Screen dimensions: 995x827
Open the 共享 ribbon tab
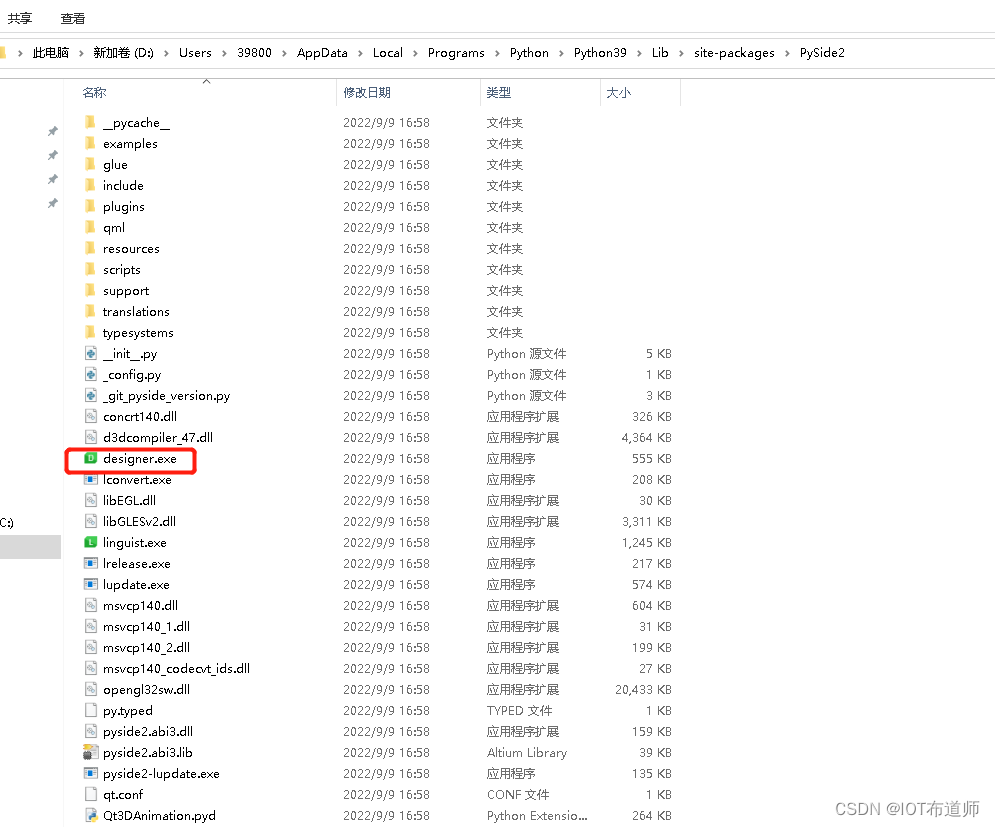pos(19,18)
